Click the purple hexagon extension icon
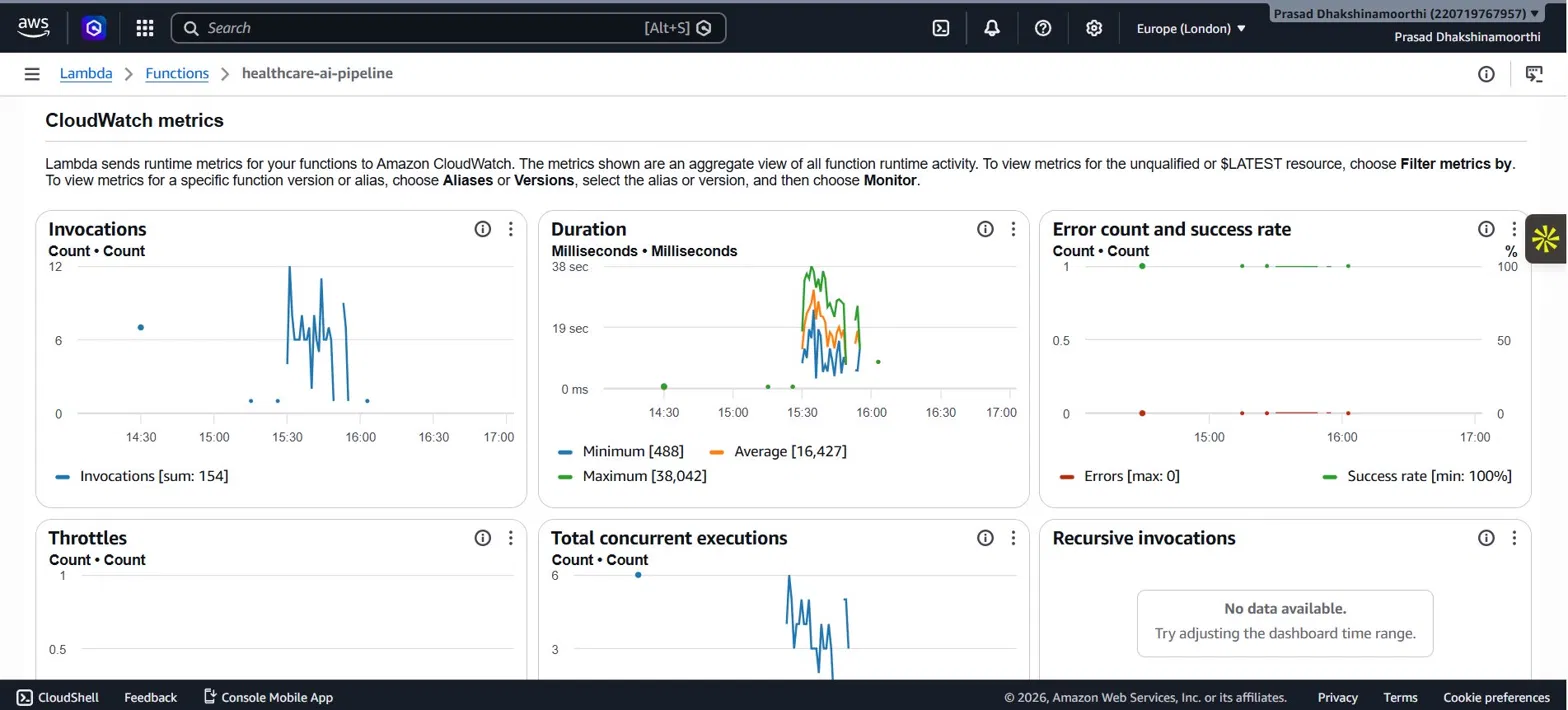Screen dimensions: 1568x710 (x=94, y=28)
